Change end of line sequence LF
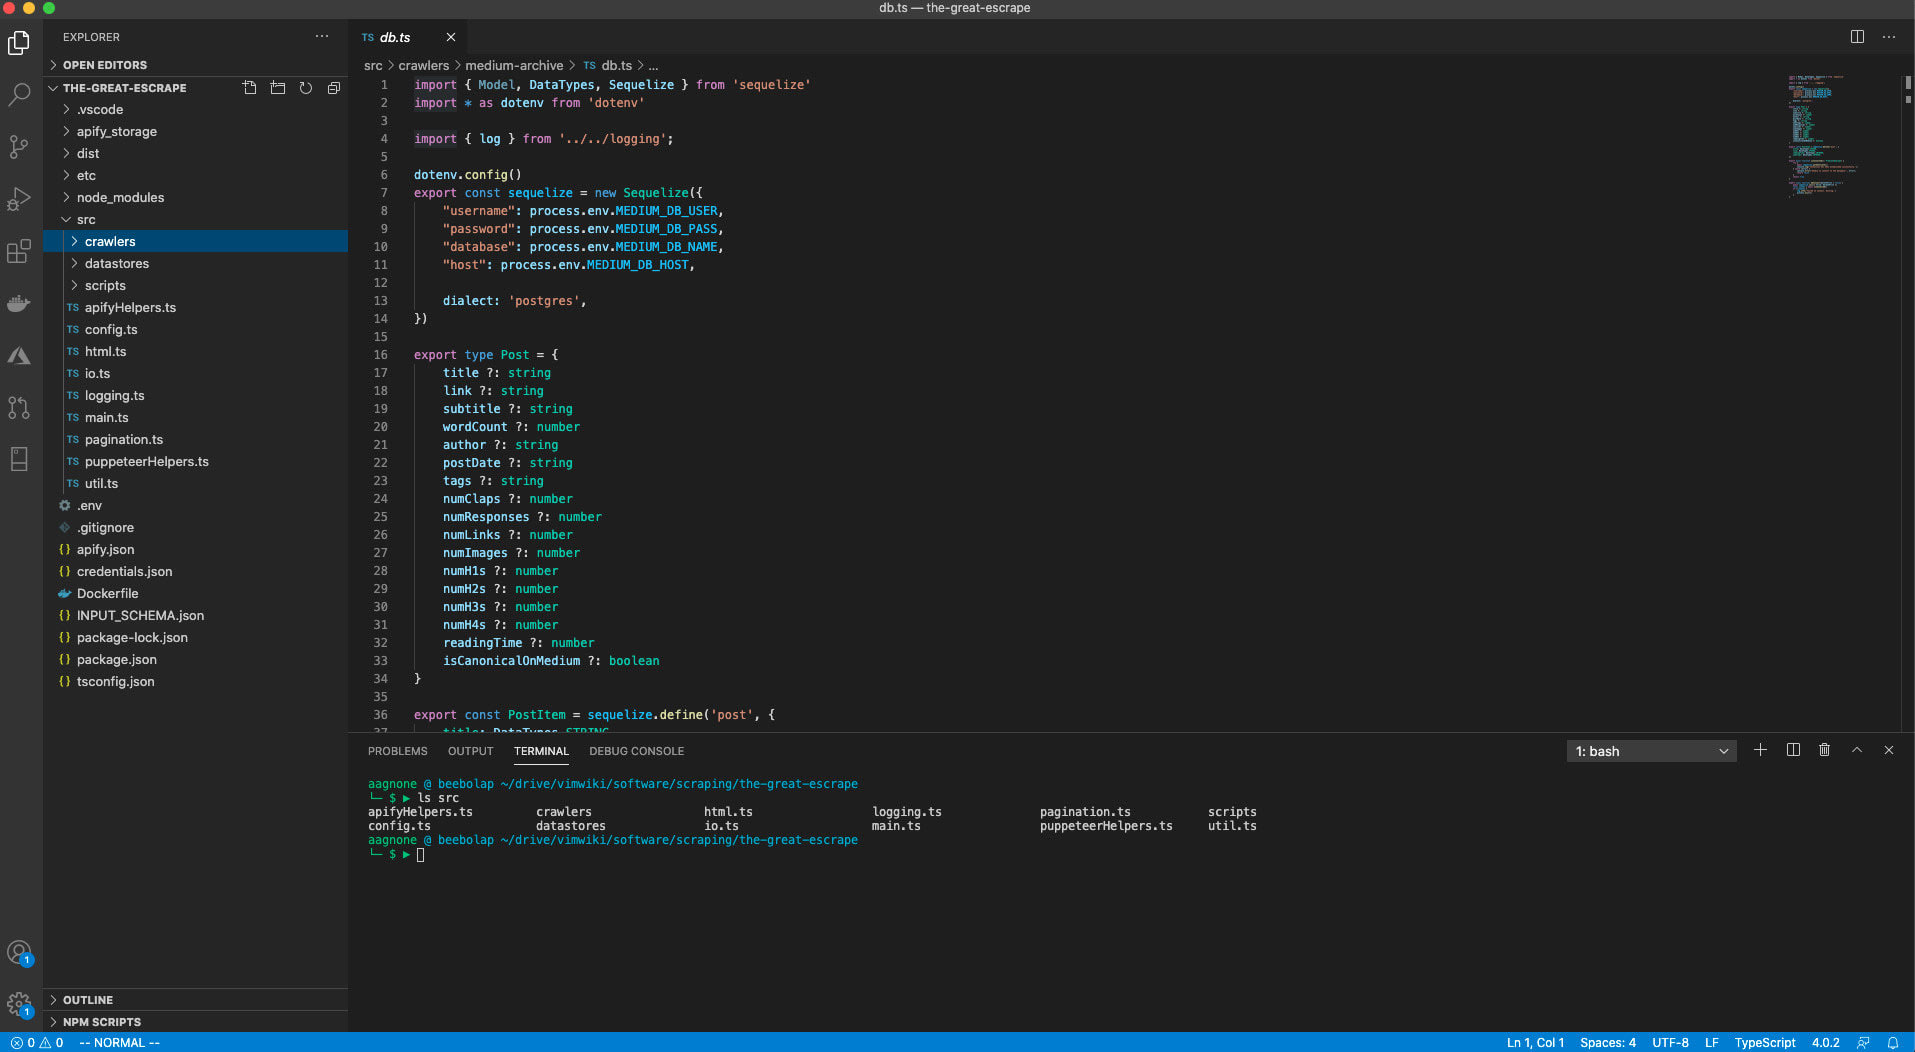This screenshot has height=1052, width=1915. coord(1712,1042)
